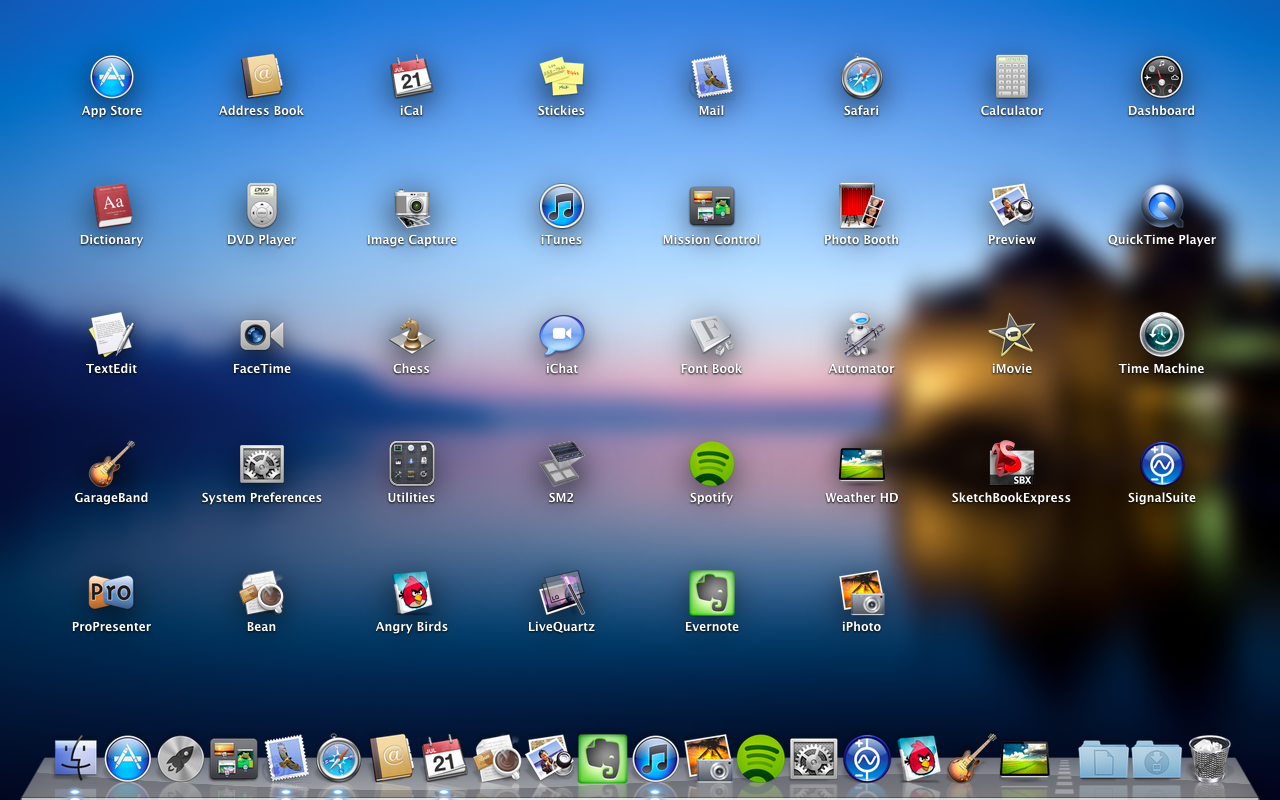Open App Store from the Launchpad grid
Image resolution: width=1280 pixels, height=800 pixels.
point(112,78)
